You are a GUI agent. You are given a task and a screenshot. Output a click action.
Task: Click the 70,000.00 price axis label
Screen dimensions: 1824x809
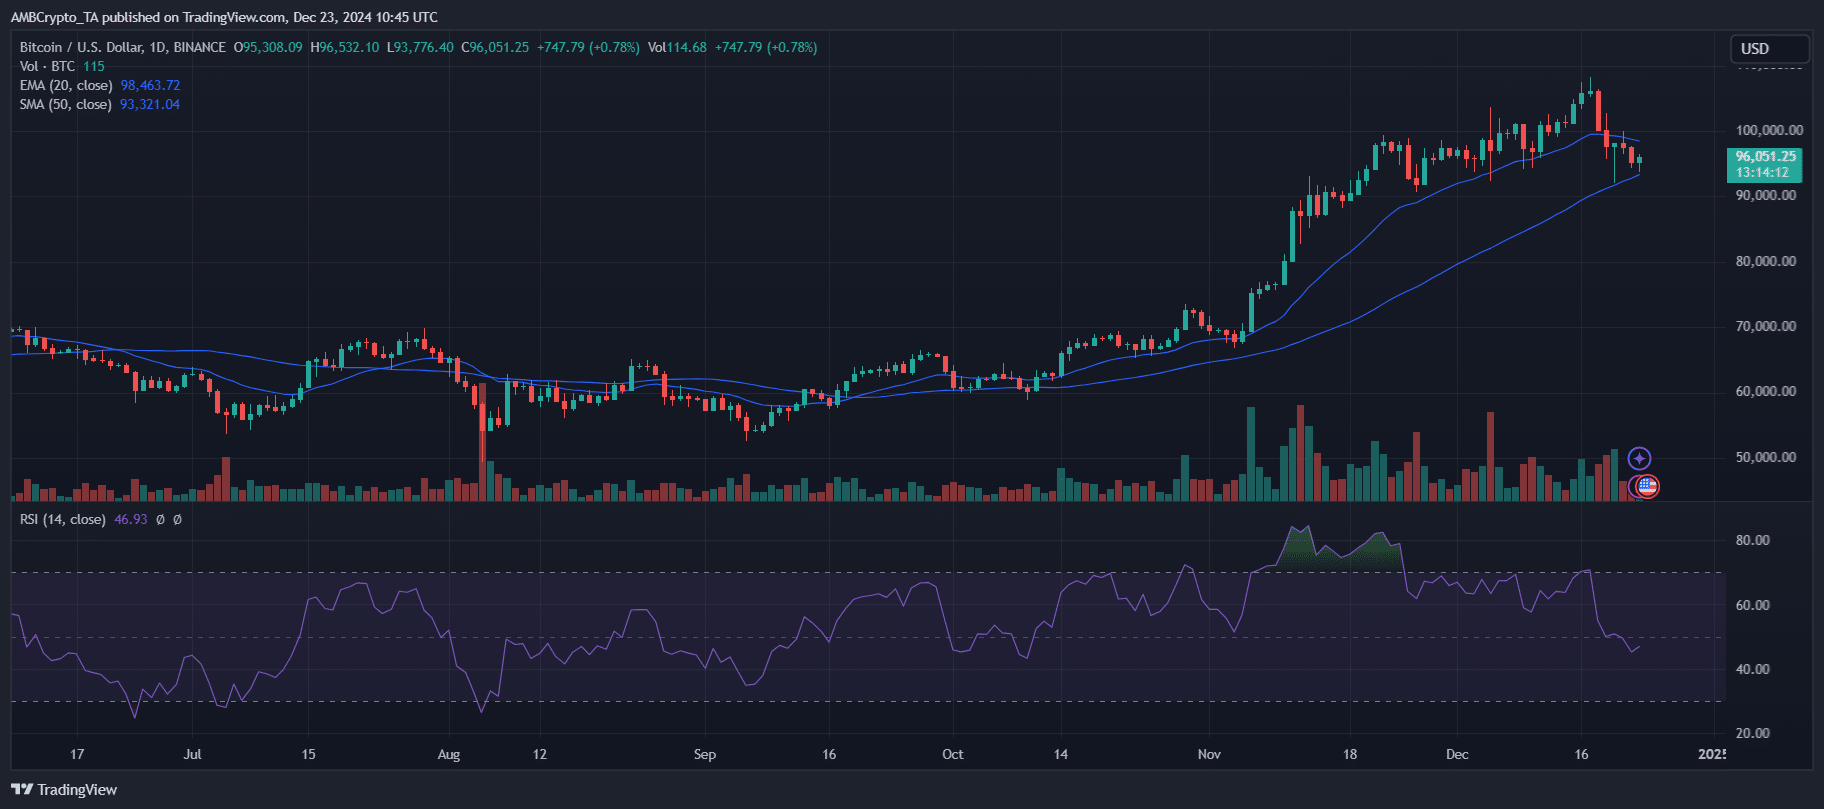click(1766, 327)
